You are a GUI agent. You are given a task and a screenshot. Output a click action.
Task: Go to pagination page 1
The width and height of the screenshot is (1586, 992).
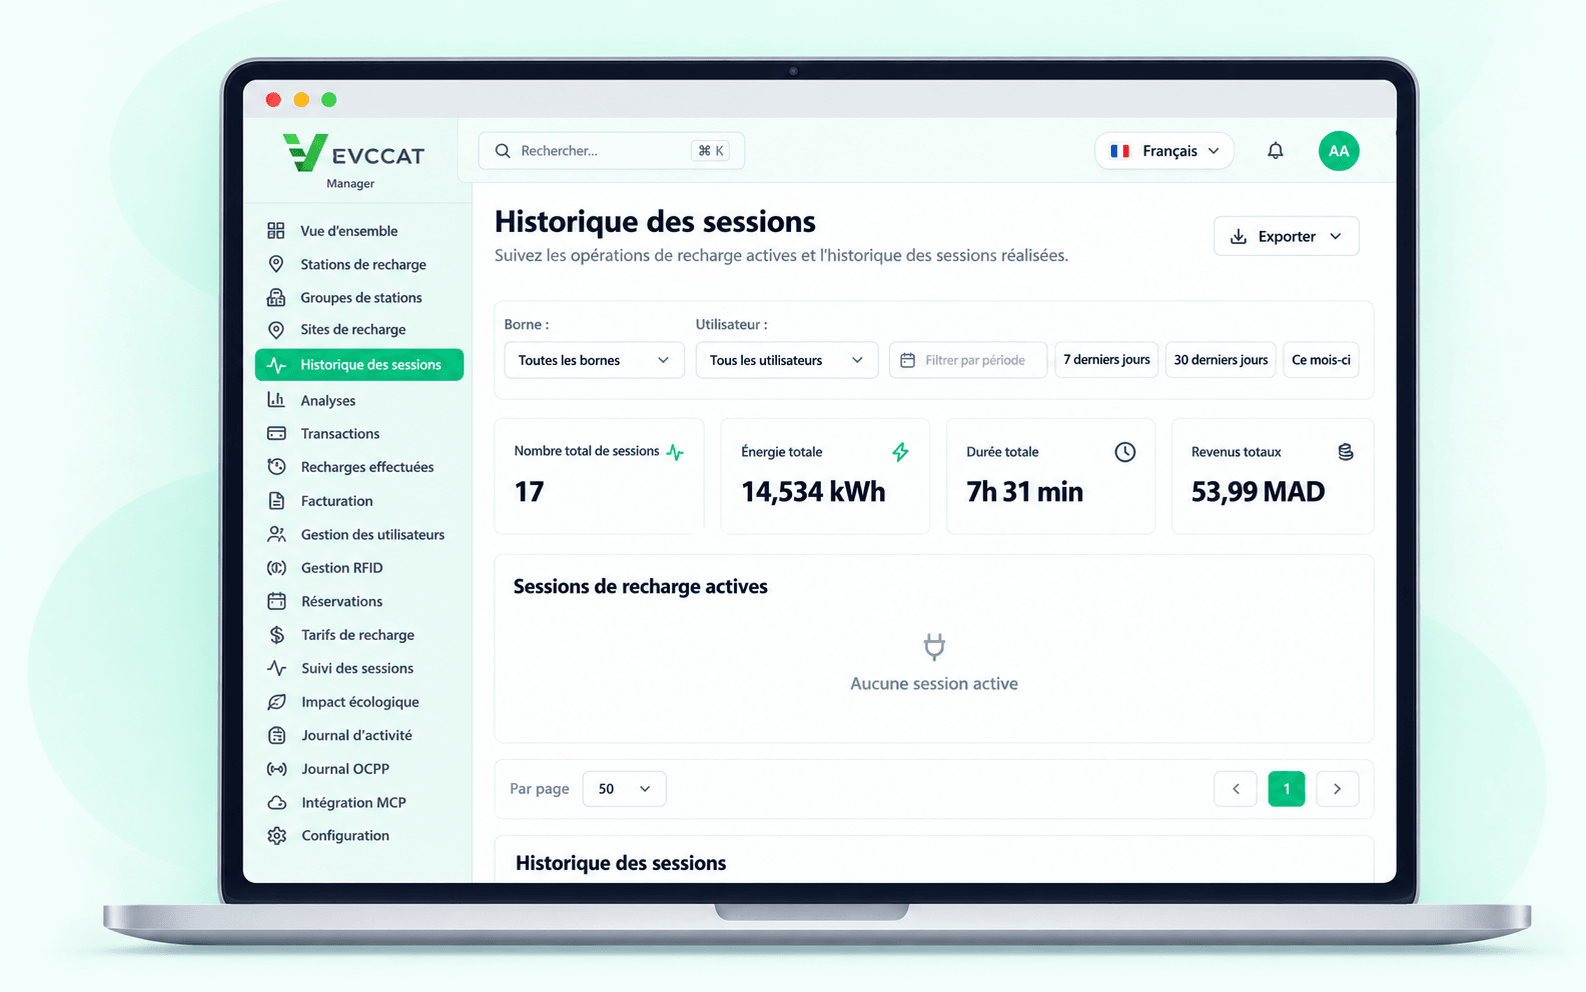pos(1286,789)
